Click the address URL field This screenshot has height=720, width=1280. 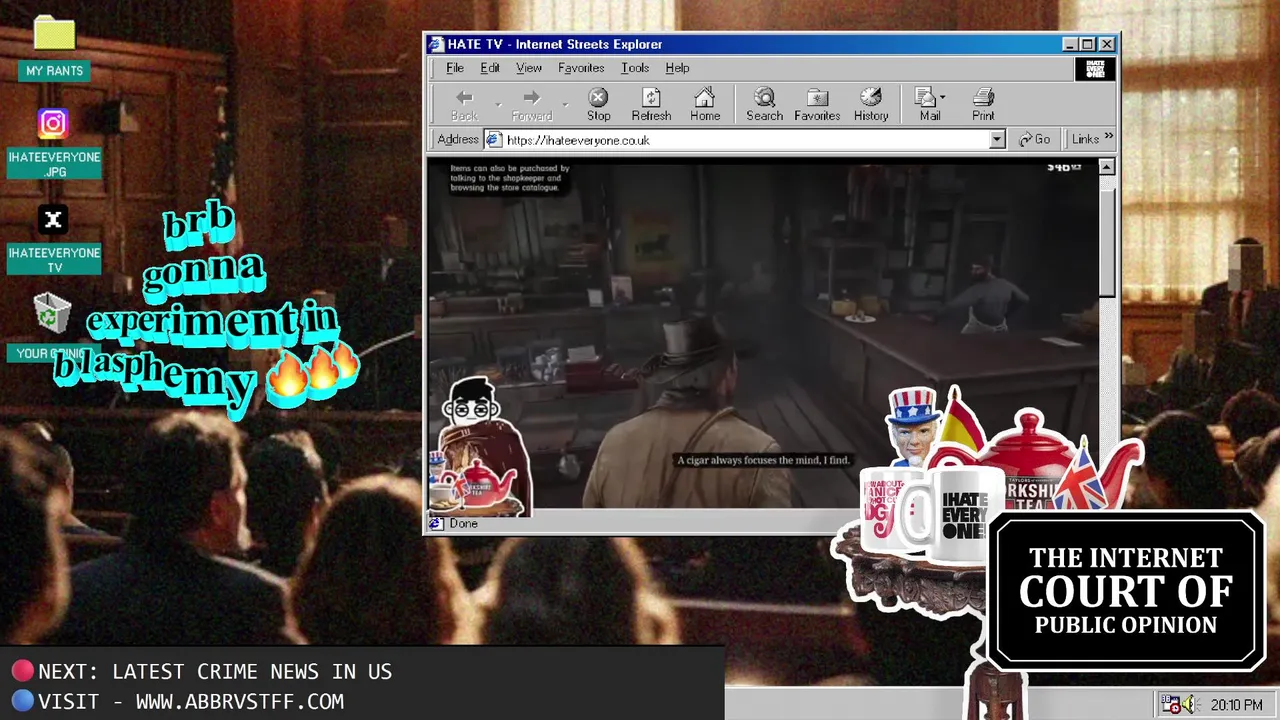[x=745, y=140]
